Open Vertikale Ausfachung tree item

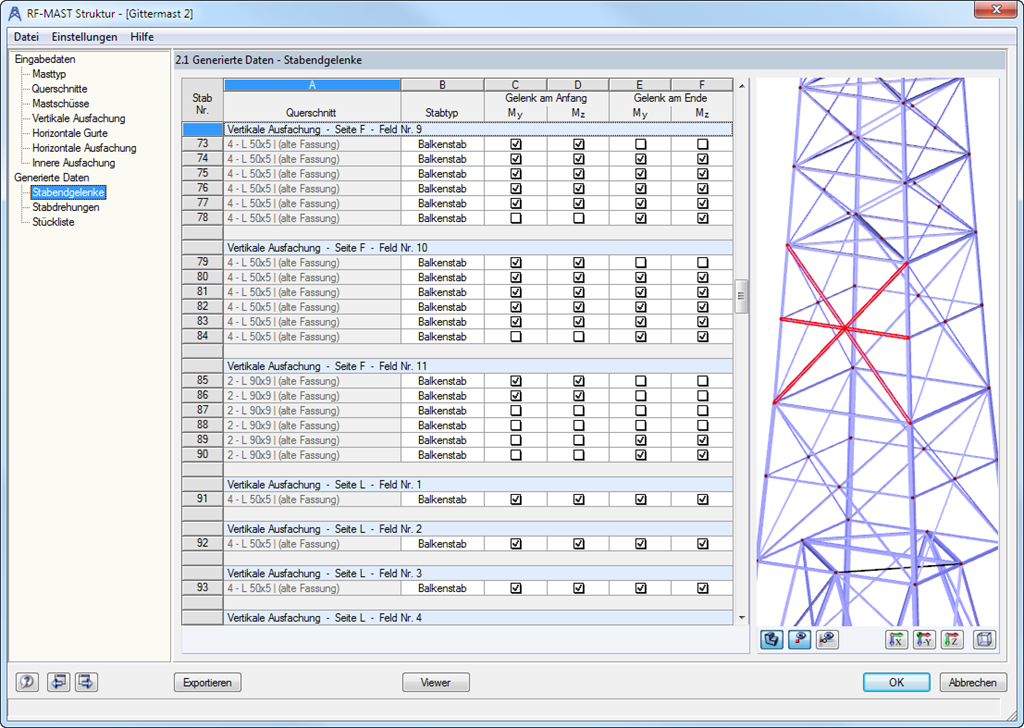click(78, 118)
